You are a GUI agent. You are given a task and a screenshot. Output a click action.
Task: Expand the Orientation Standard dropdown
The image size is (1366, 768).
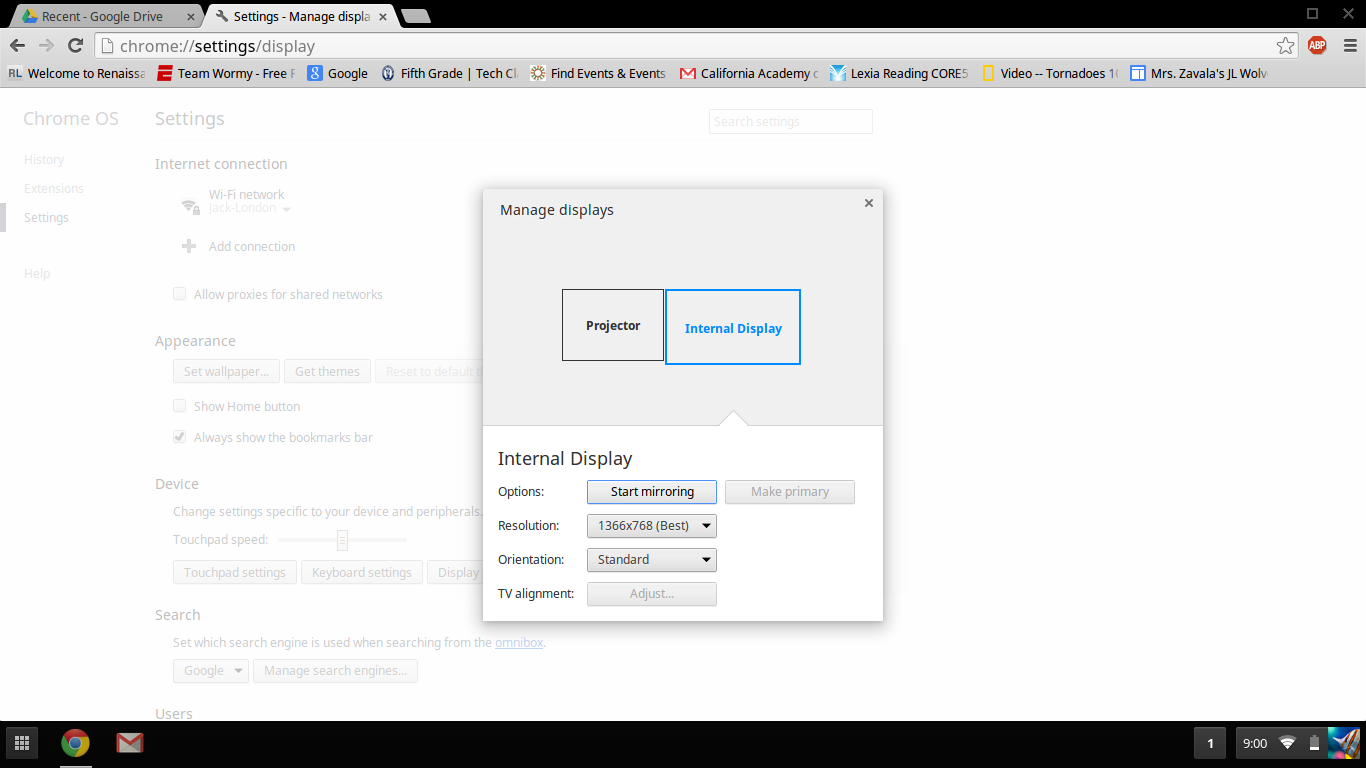[x=652, y=560]
